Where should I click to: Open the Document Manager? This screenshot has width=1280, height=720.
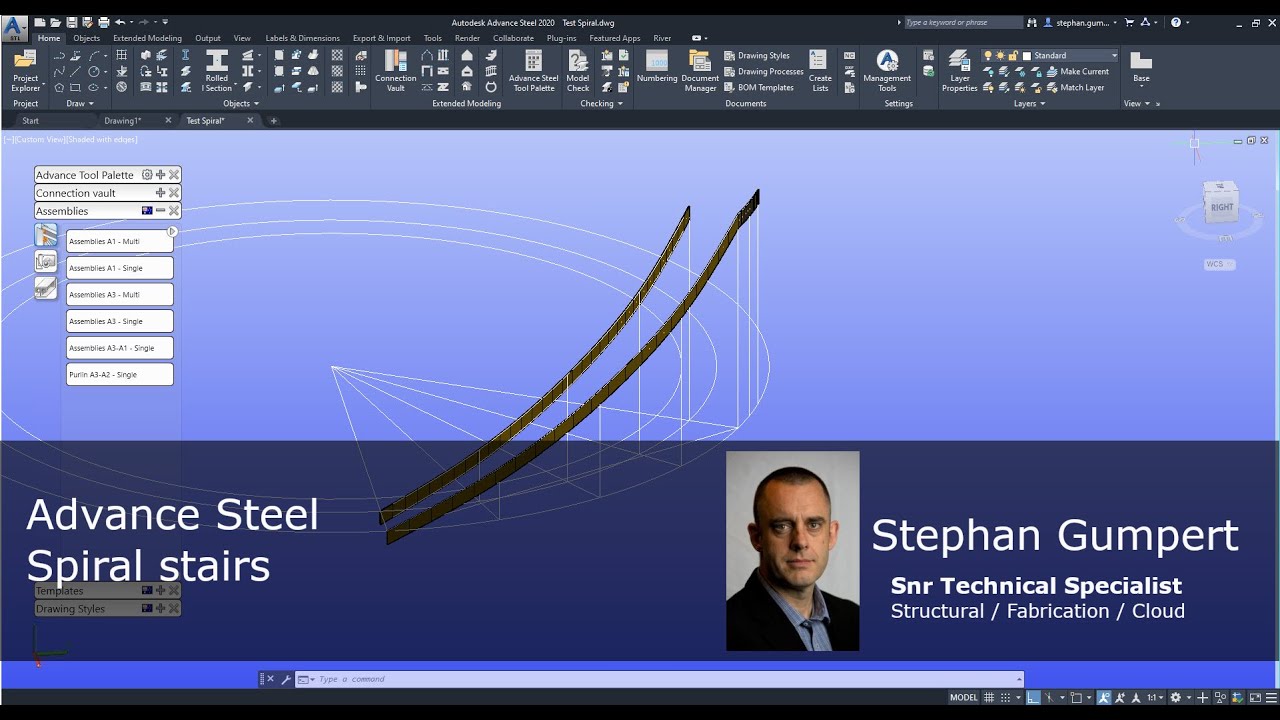[700, 71]
